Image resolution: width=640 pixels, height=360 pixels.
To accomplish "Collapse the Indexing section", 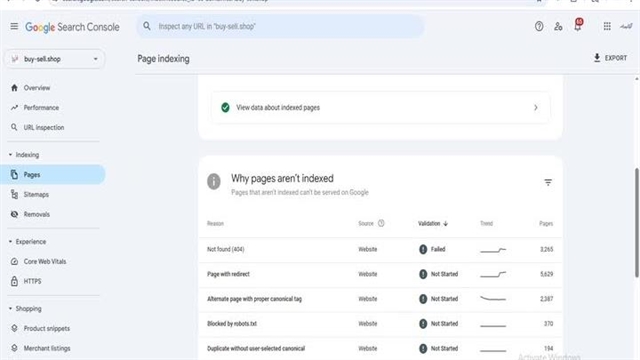I will (x=24, y=155).
